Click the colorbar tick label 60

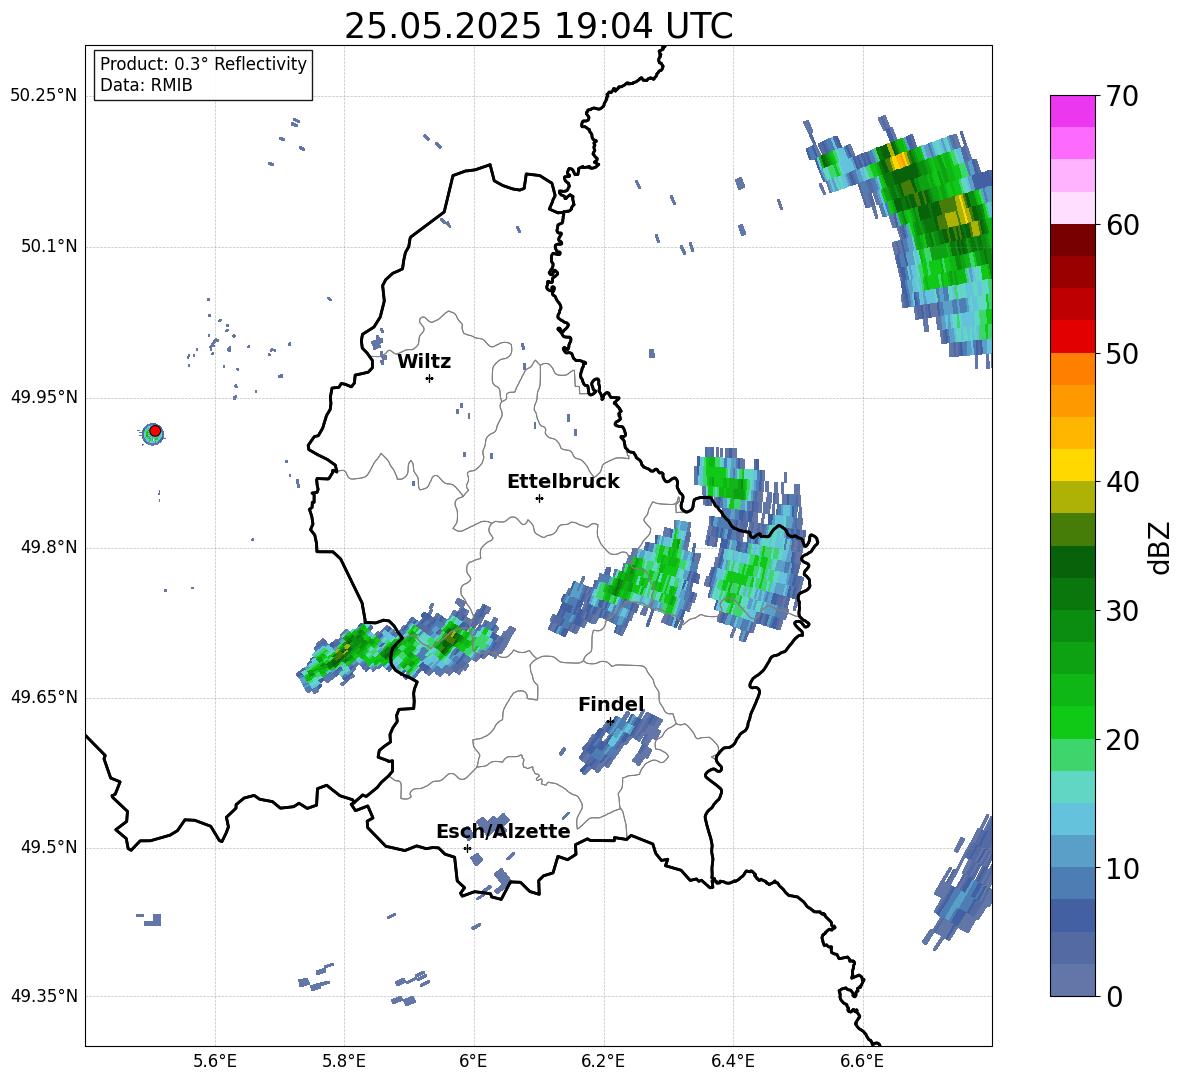pos(1122,225)
